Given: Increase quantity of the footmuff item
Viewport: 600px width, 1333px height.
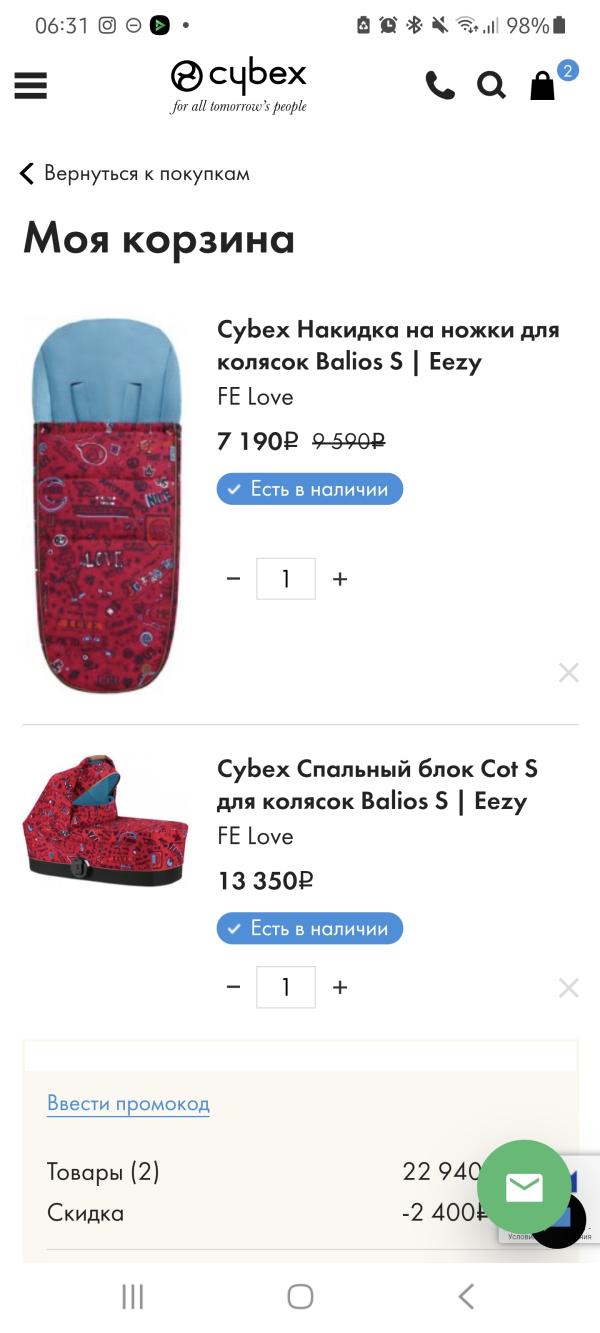Looking at the screenshot, I should (340, 579).
